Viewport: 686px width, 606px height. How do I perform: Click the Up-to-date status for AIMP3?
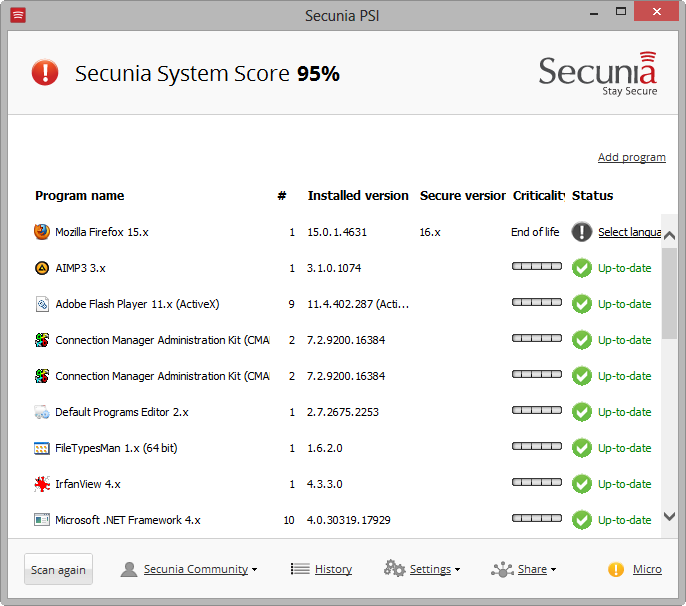tap(624, 268)
